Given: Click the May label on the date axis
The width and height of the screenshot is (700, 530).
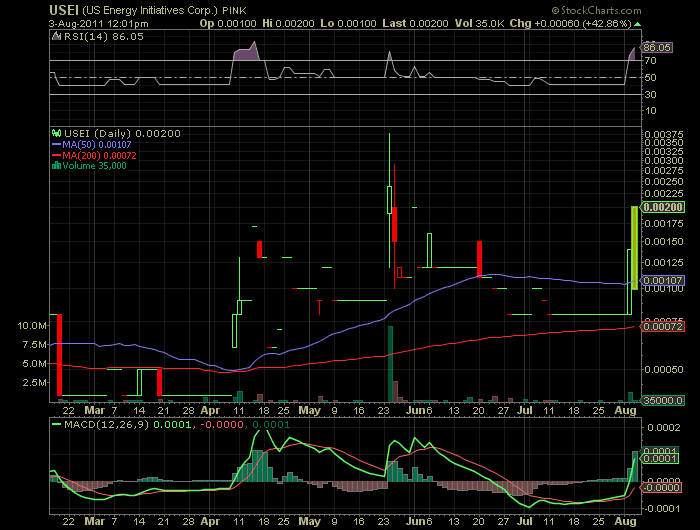Looking at the screenshot, I should point(309,410).
